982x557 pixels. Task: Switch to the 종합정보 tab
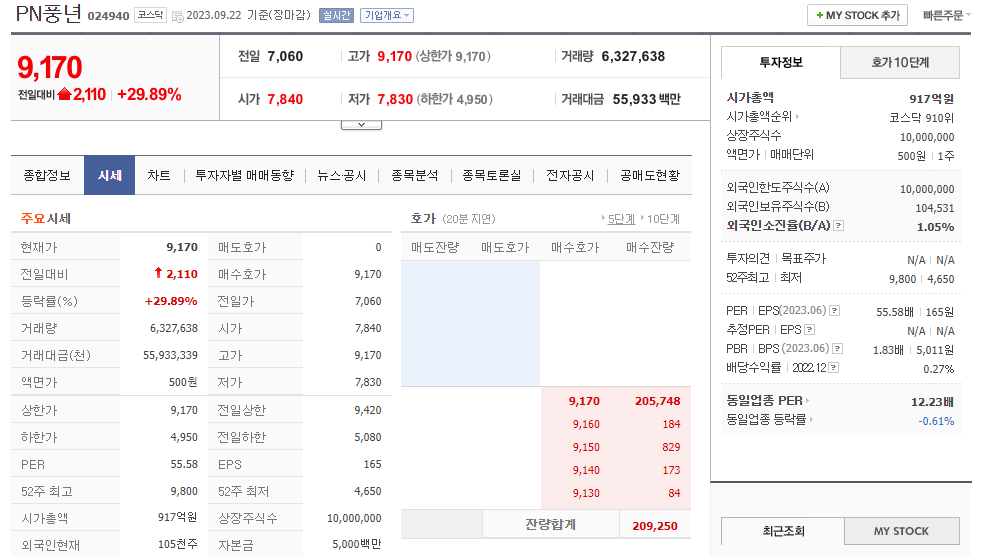(x=47, y=175)
